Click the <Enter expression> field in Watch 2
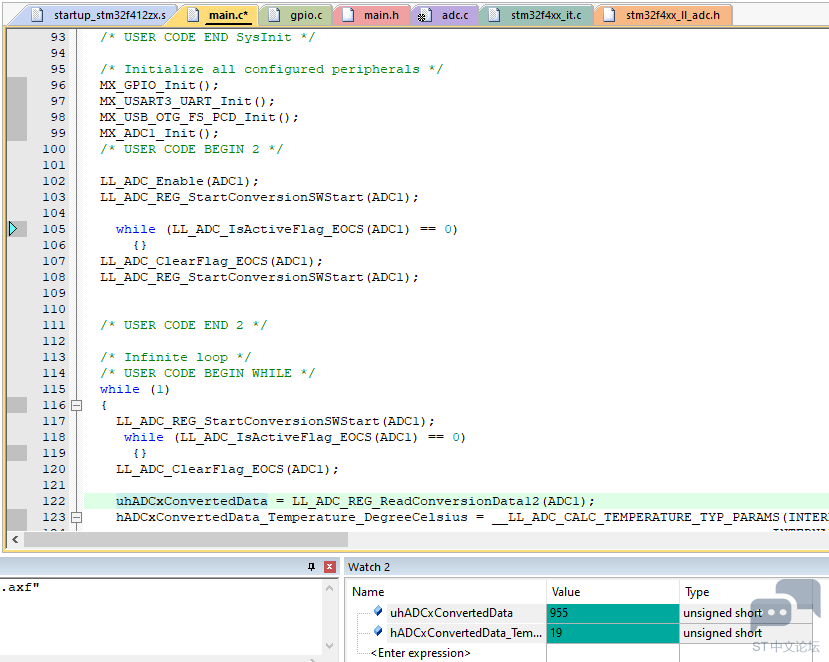The image size is (829, 662). (x=420, y=653)
